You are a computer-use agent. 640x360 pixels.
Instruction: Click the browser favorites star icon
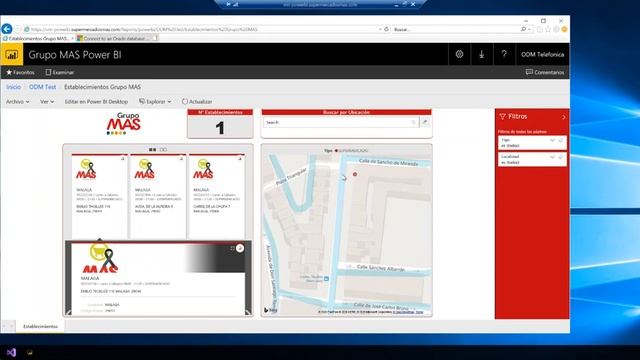tap(548, 29)
